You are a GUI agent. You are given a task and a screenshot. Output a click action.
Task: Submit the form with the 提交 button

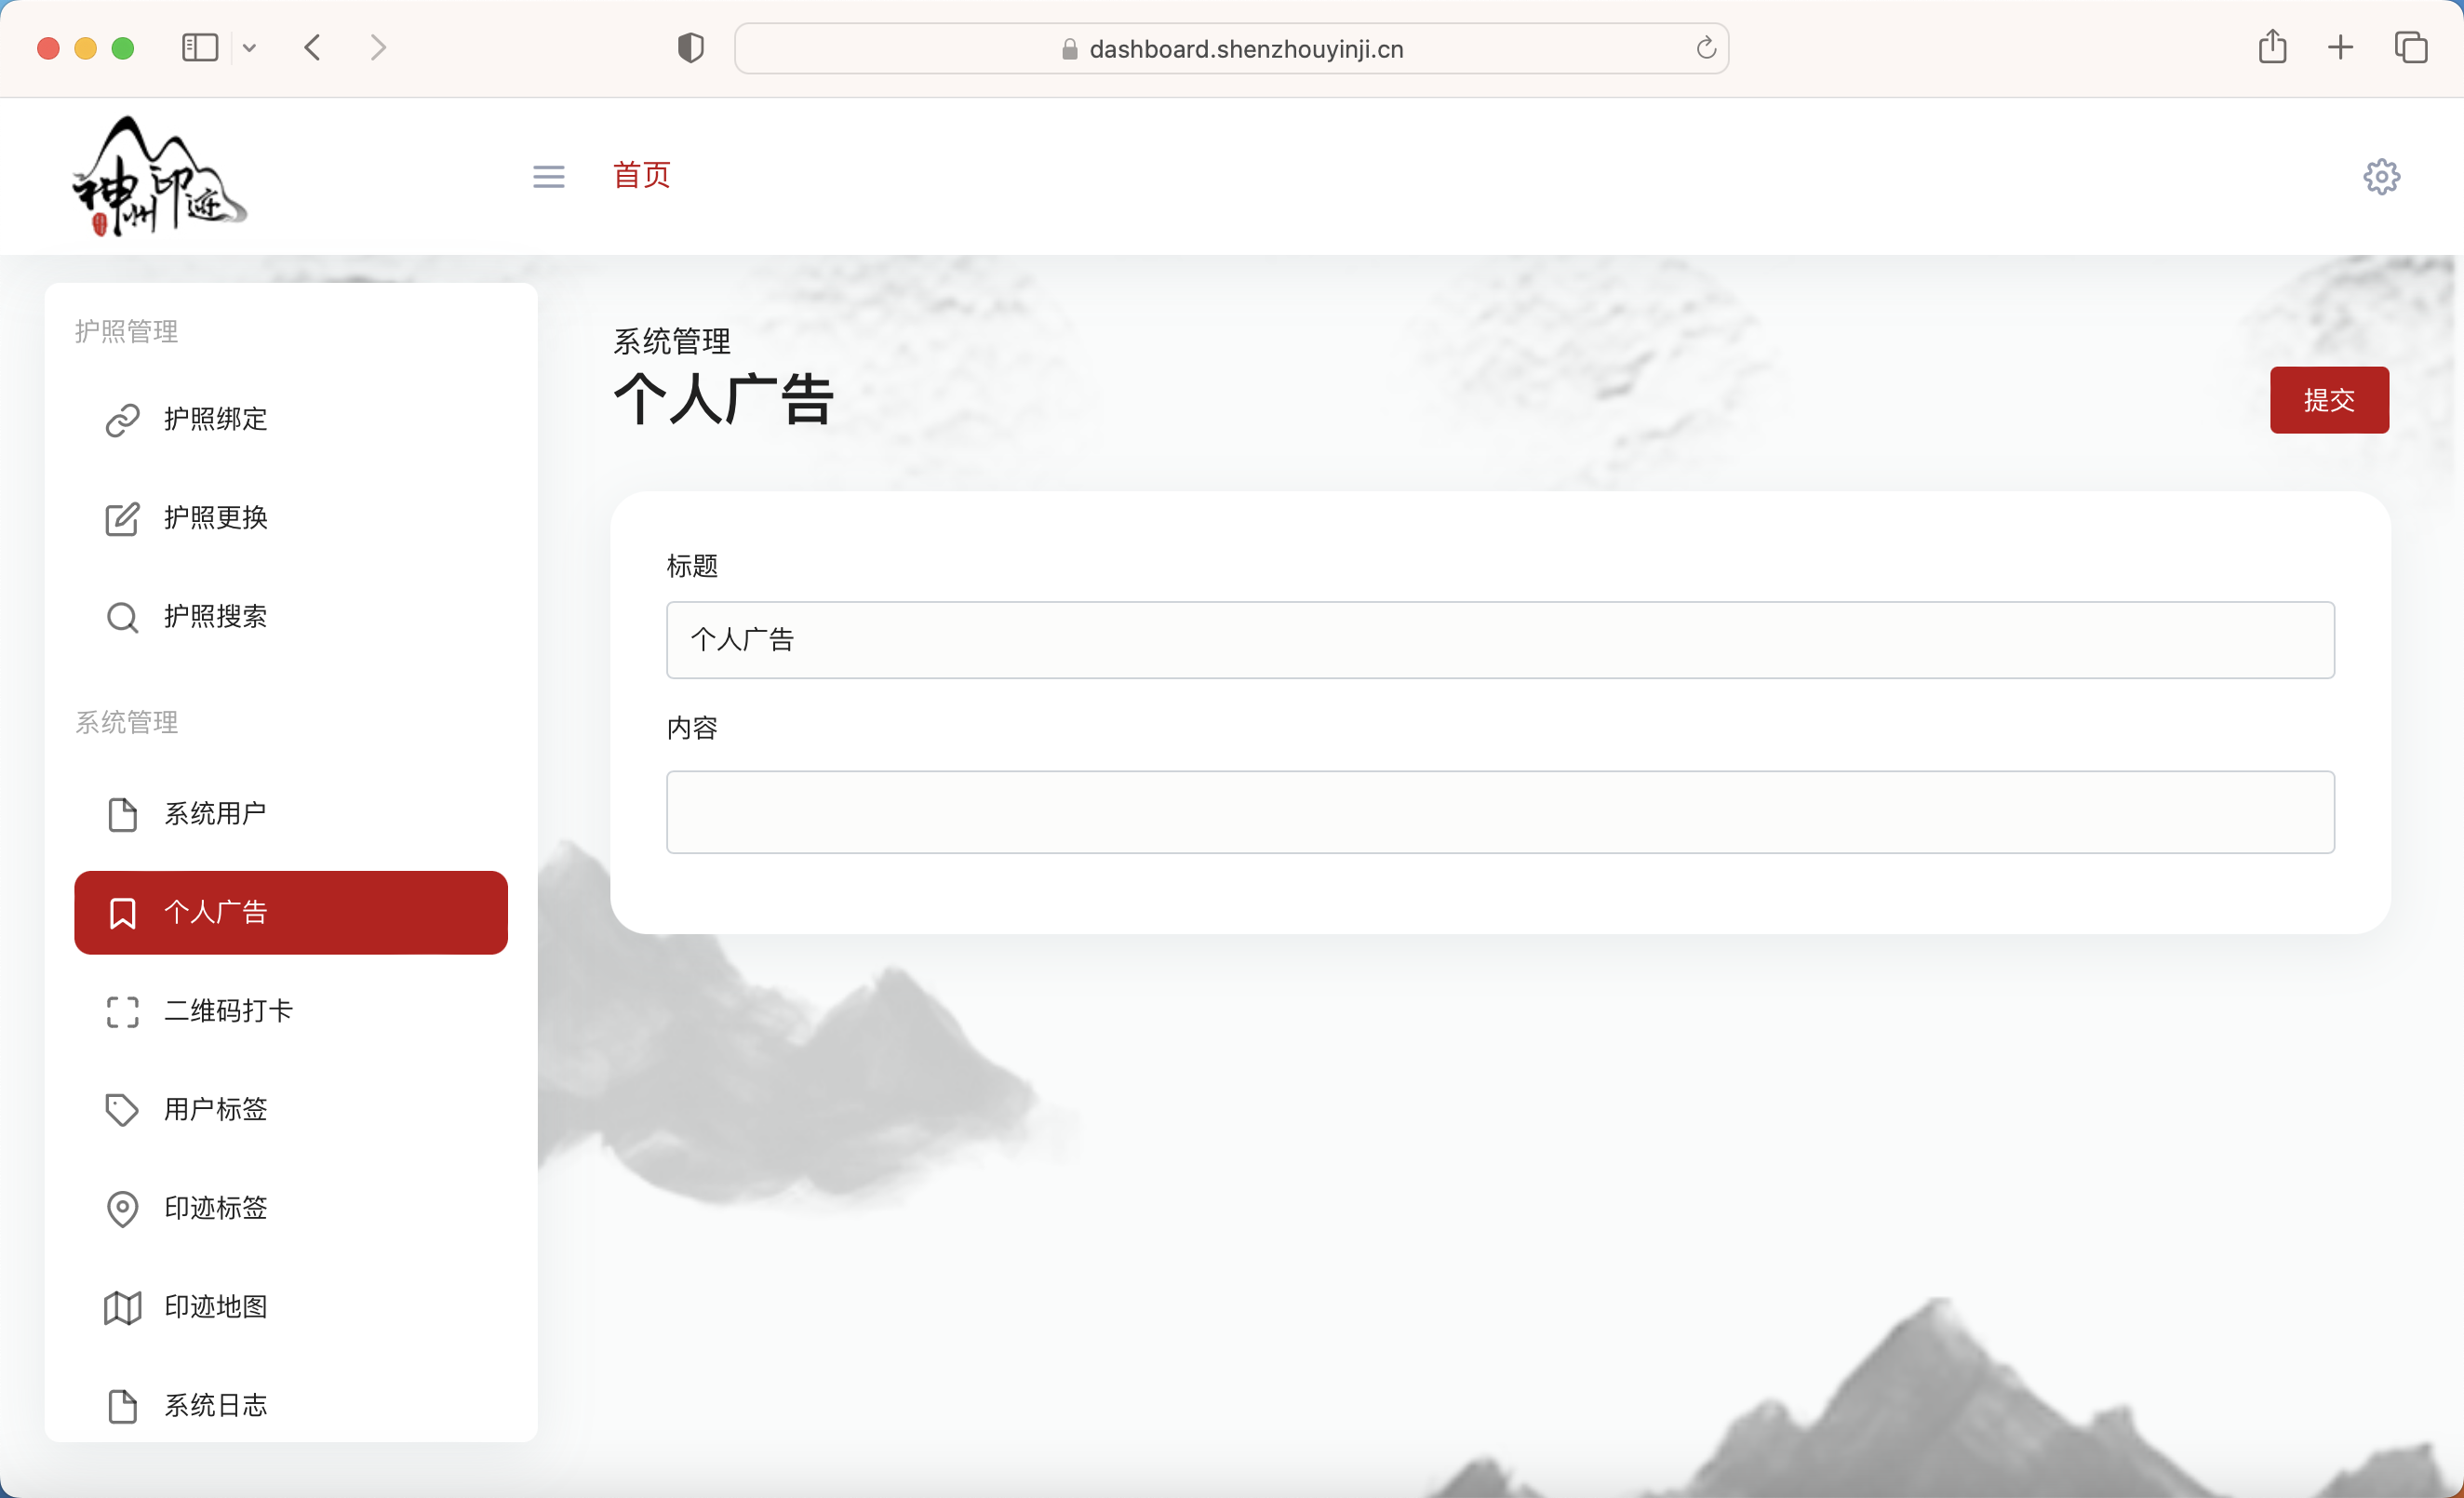click(x=2328, y=399)
